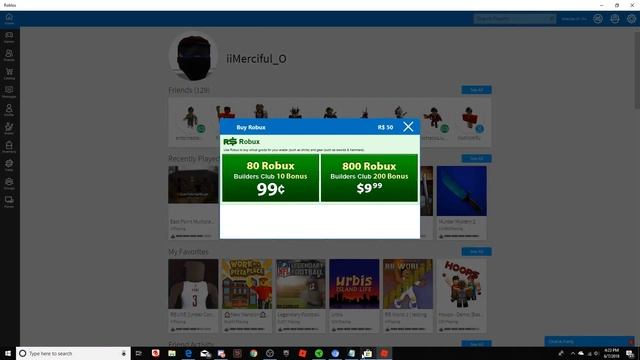This screenshot has width=640, height=360.
Task: Open Urbis Island Life thumbnail
Action: [354, 284]
